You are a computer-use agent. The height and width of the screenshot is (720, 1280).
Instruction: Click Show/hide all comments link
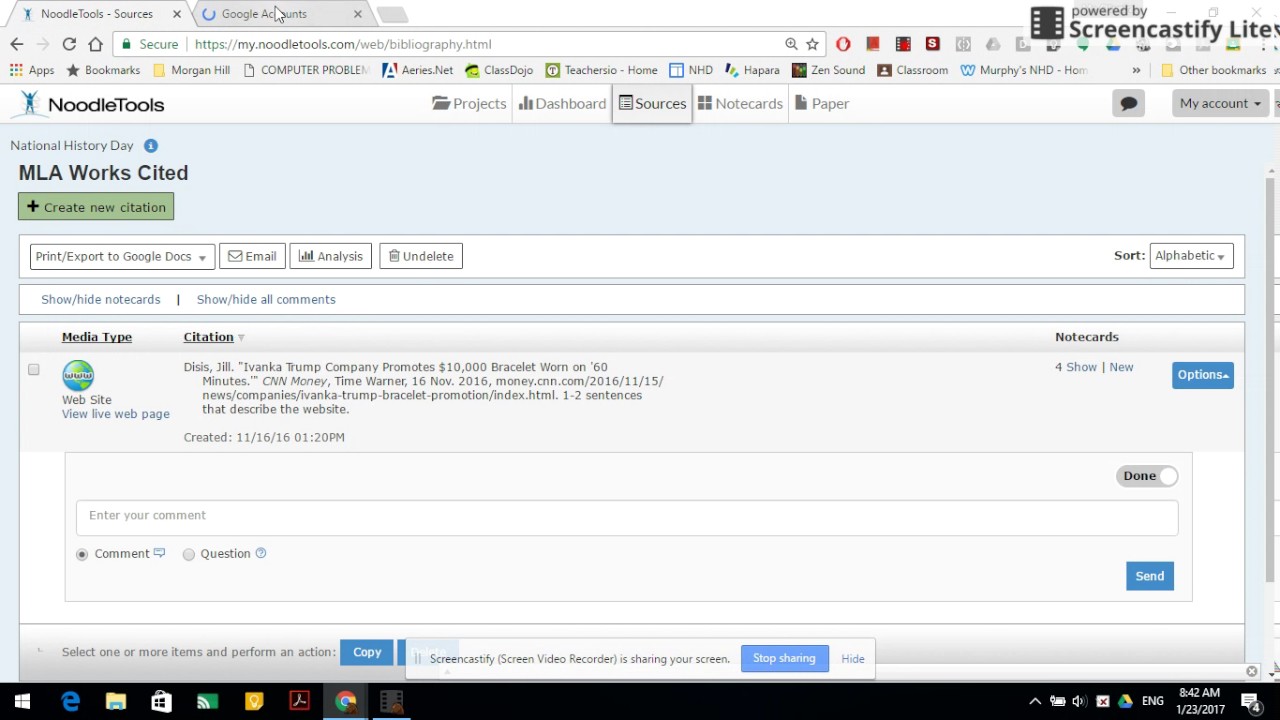click(x=266, y=299)
